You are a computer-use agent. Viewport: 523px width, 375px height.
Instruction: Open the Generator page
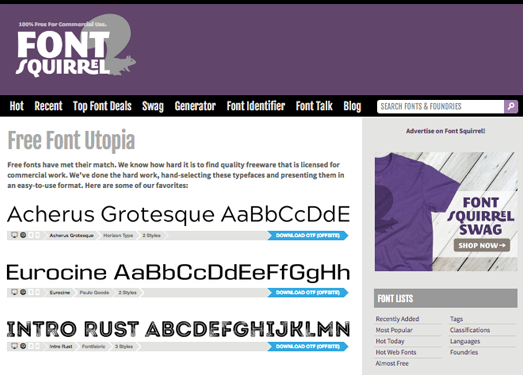[x=195, y=106]
